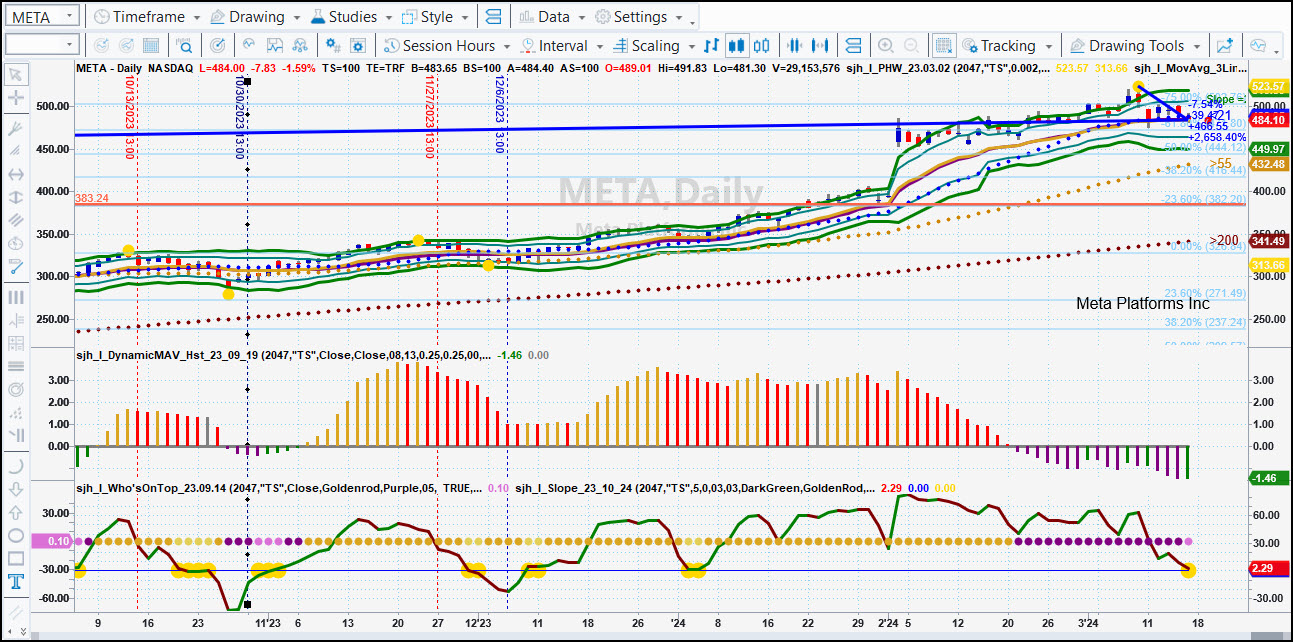Click the add chart icon with plus
Image resolution: width=1293 pixels, height=642 pixels.
[x=1225, y=45]
